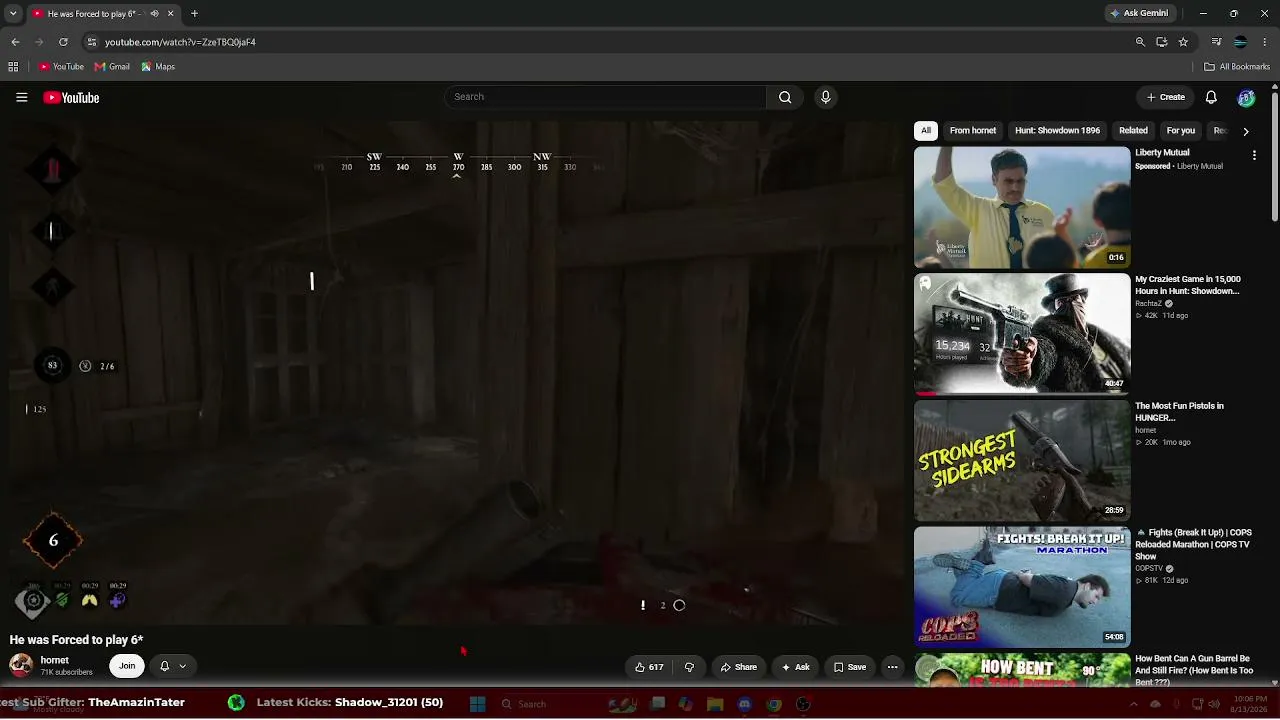Open the 'Strongest Sidearms' video thumbnail
The width and height of the screenshot is (1280, 720).
pos(1022,461)
